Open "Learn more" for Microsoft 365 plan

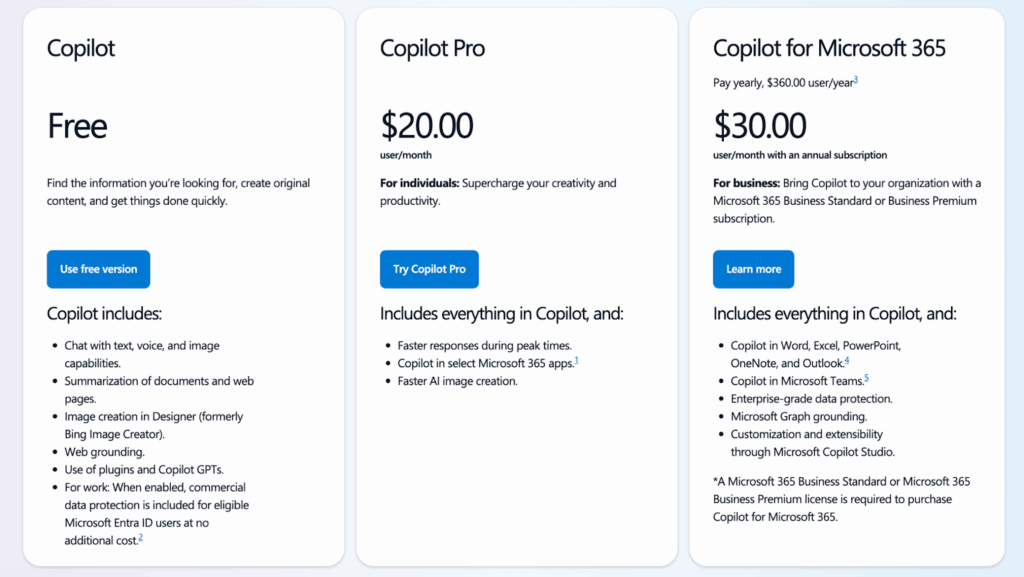[753, 269]
